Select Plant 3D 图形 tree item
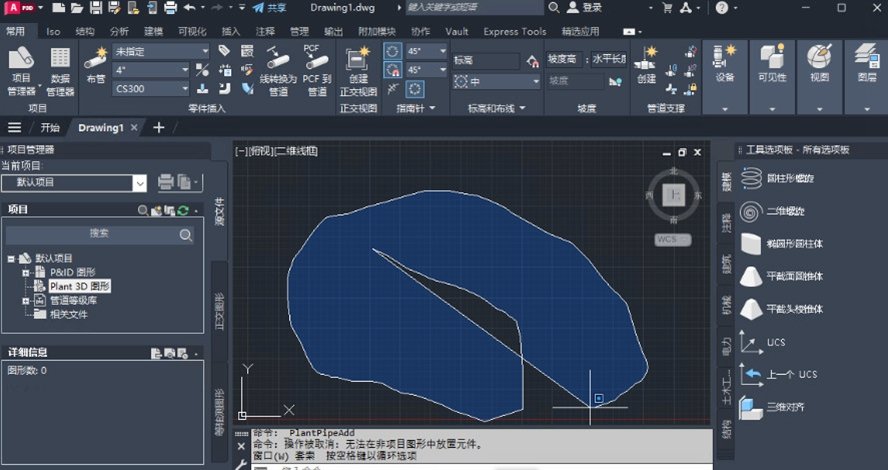888x470 pixels. (80, 287)
